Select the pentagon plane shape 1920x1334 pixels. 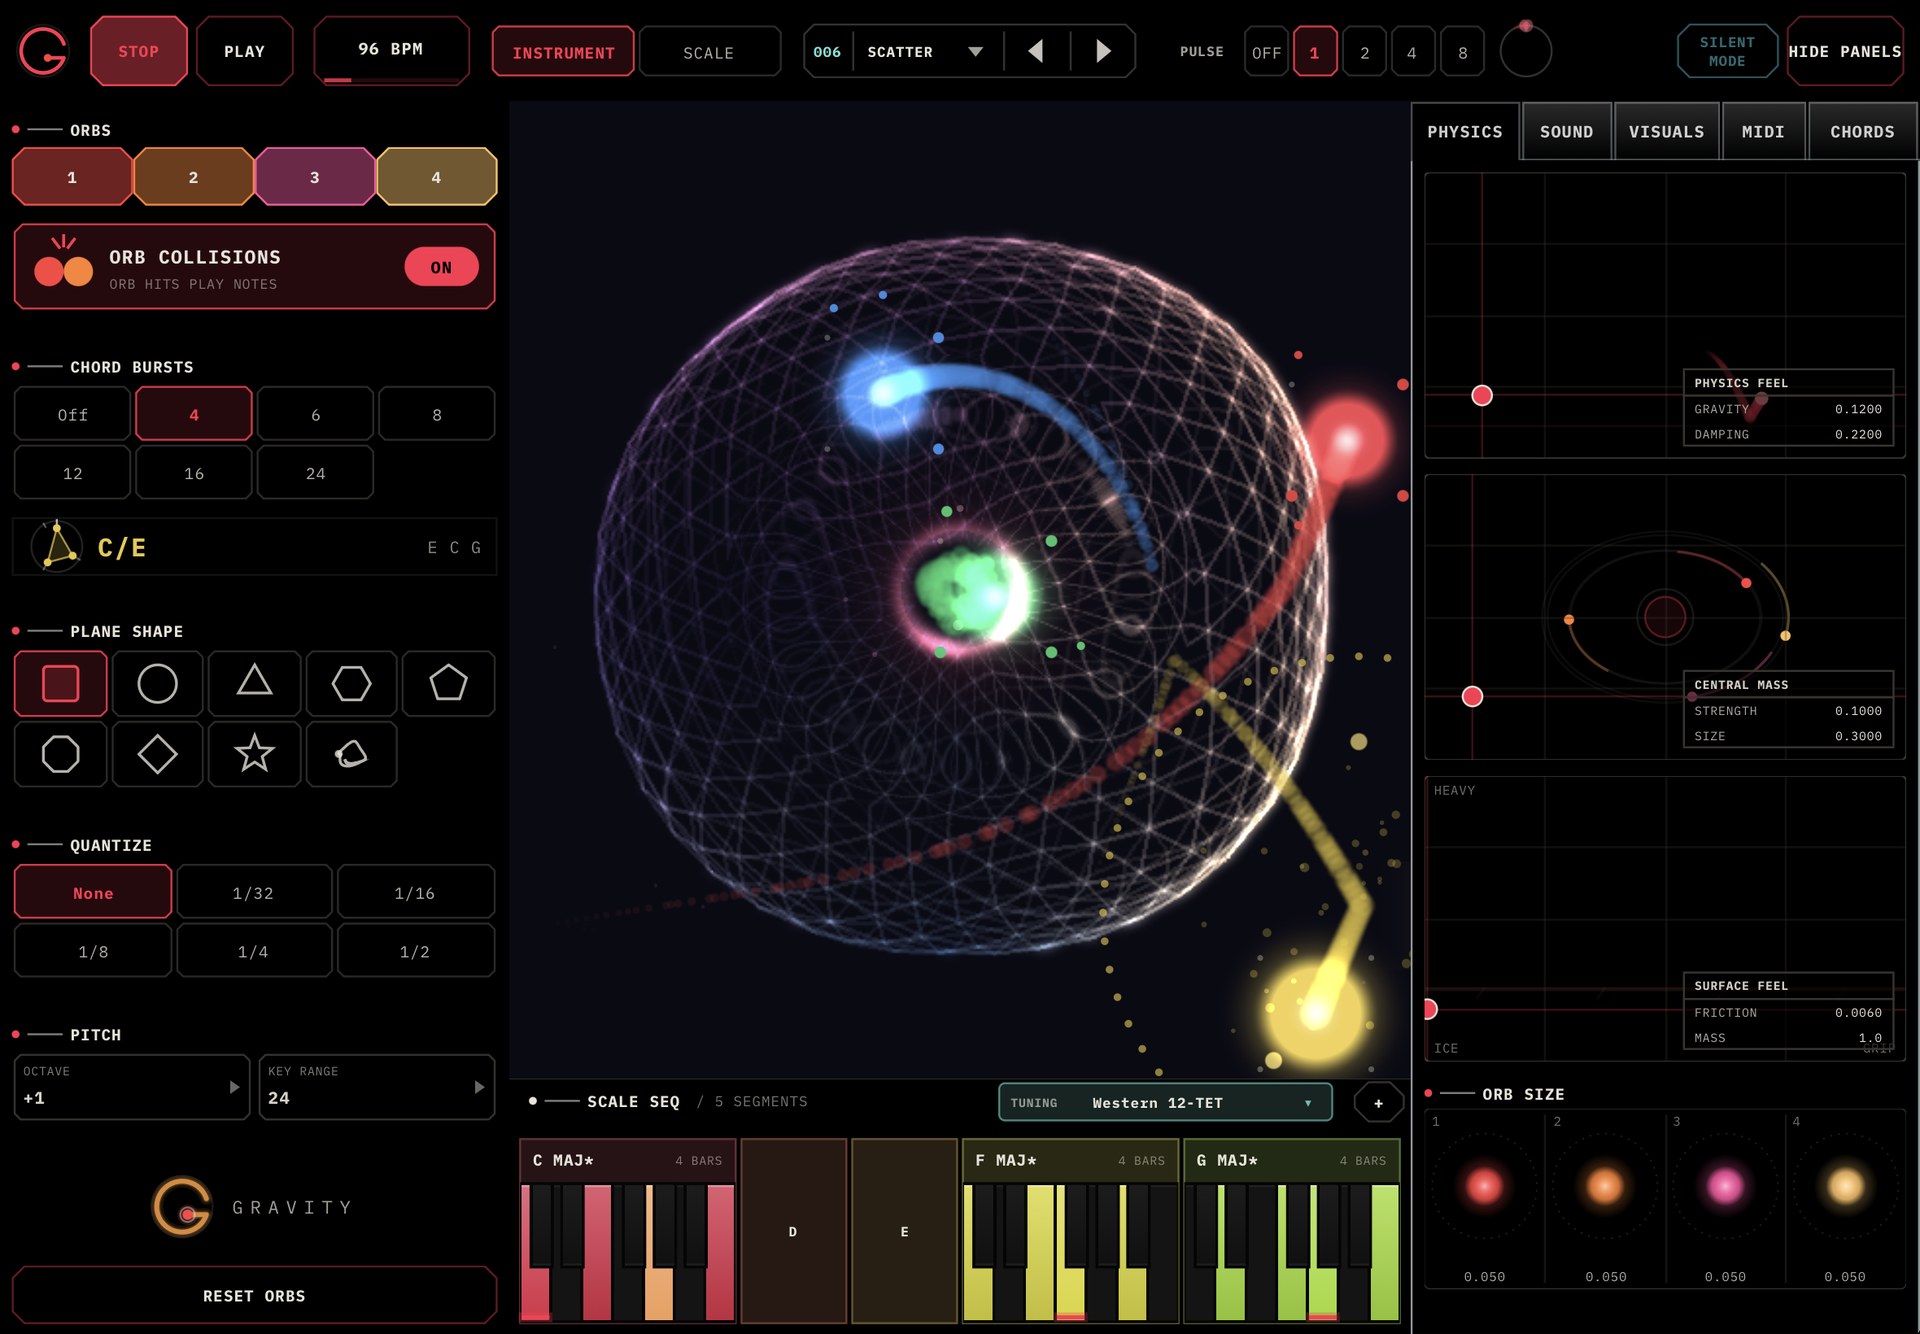click(x=448, y=683)
